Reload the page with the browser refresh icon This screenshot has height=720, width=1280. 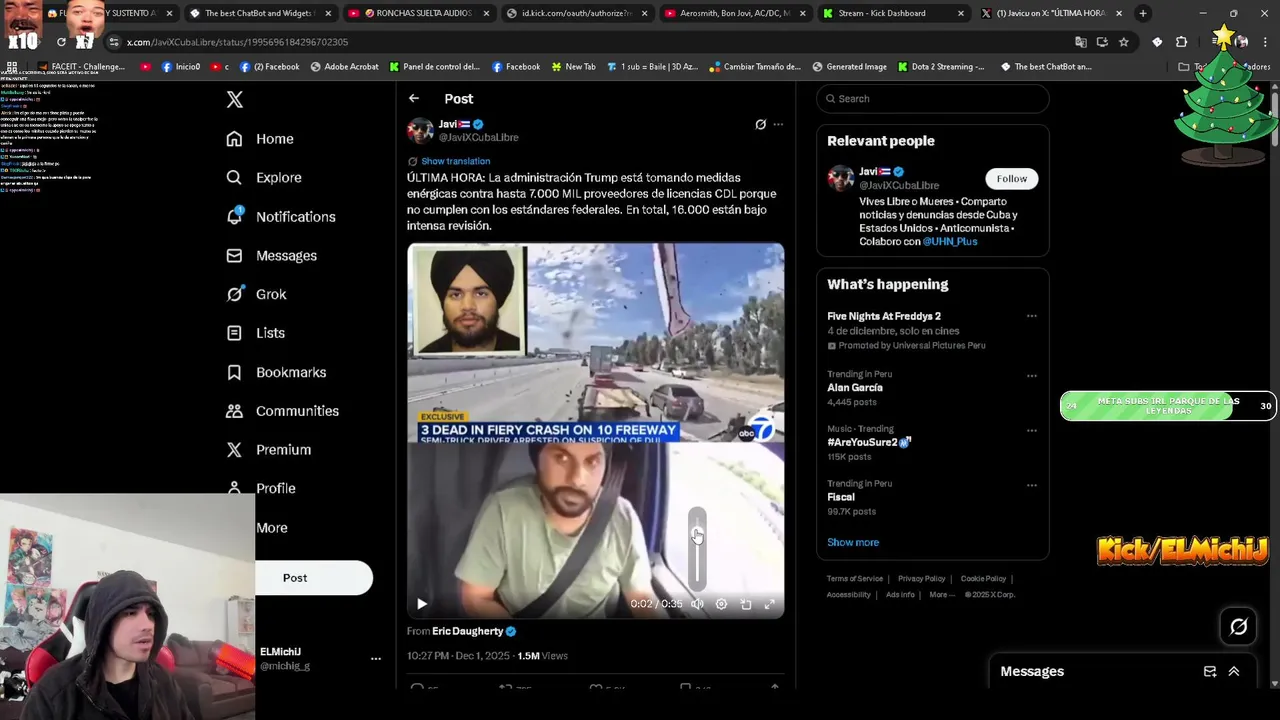point(61,42)
